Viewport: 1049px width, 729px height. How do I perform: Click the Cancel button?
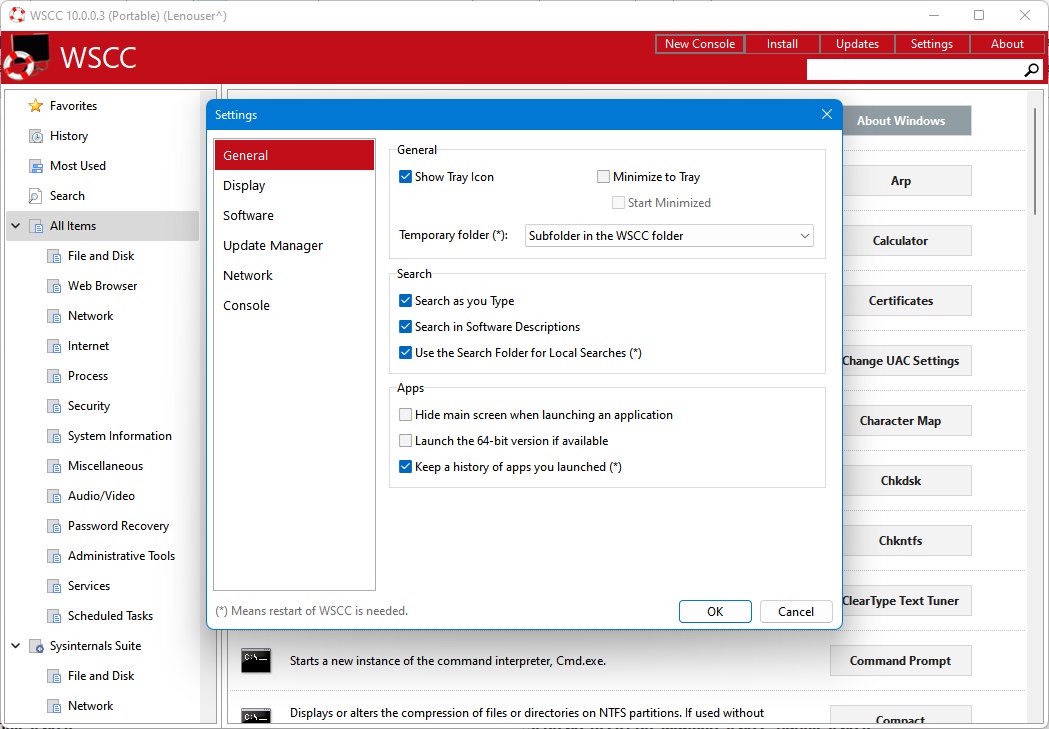click(x=796, y=611)
